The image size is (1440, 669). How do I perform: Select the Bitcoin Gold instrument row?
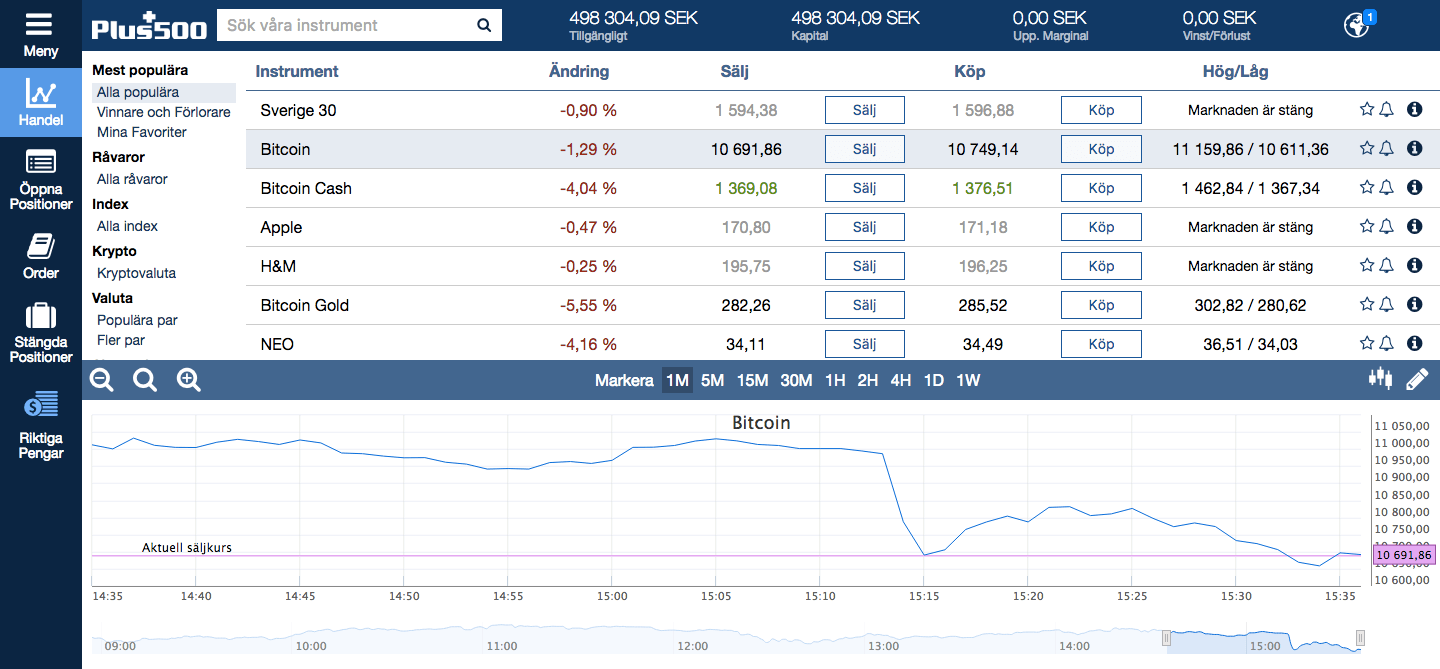click(x=843, y=305)
